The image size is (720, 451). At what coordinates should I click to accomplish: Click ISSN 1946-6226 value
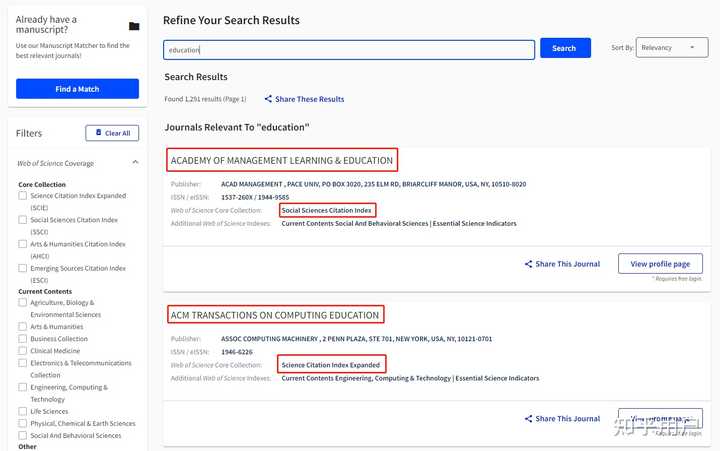click(x=237, y=352)
